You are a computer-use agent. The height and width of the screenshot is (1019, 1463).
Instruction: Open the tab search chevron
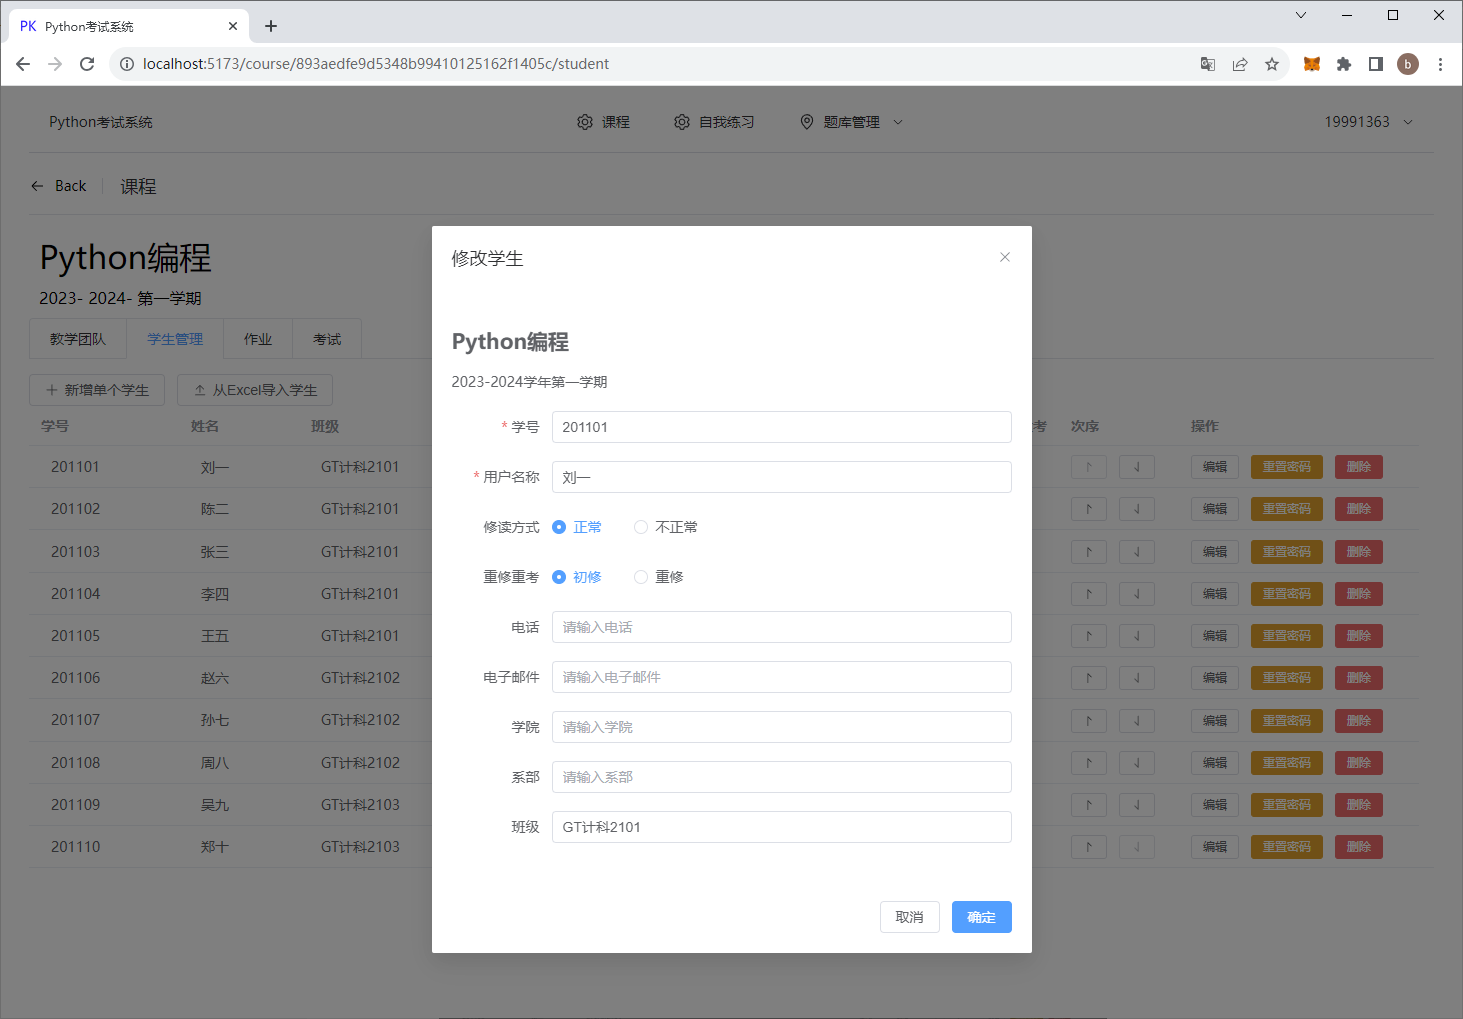coord(1301,15)
